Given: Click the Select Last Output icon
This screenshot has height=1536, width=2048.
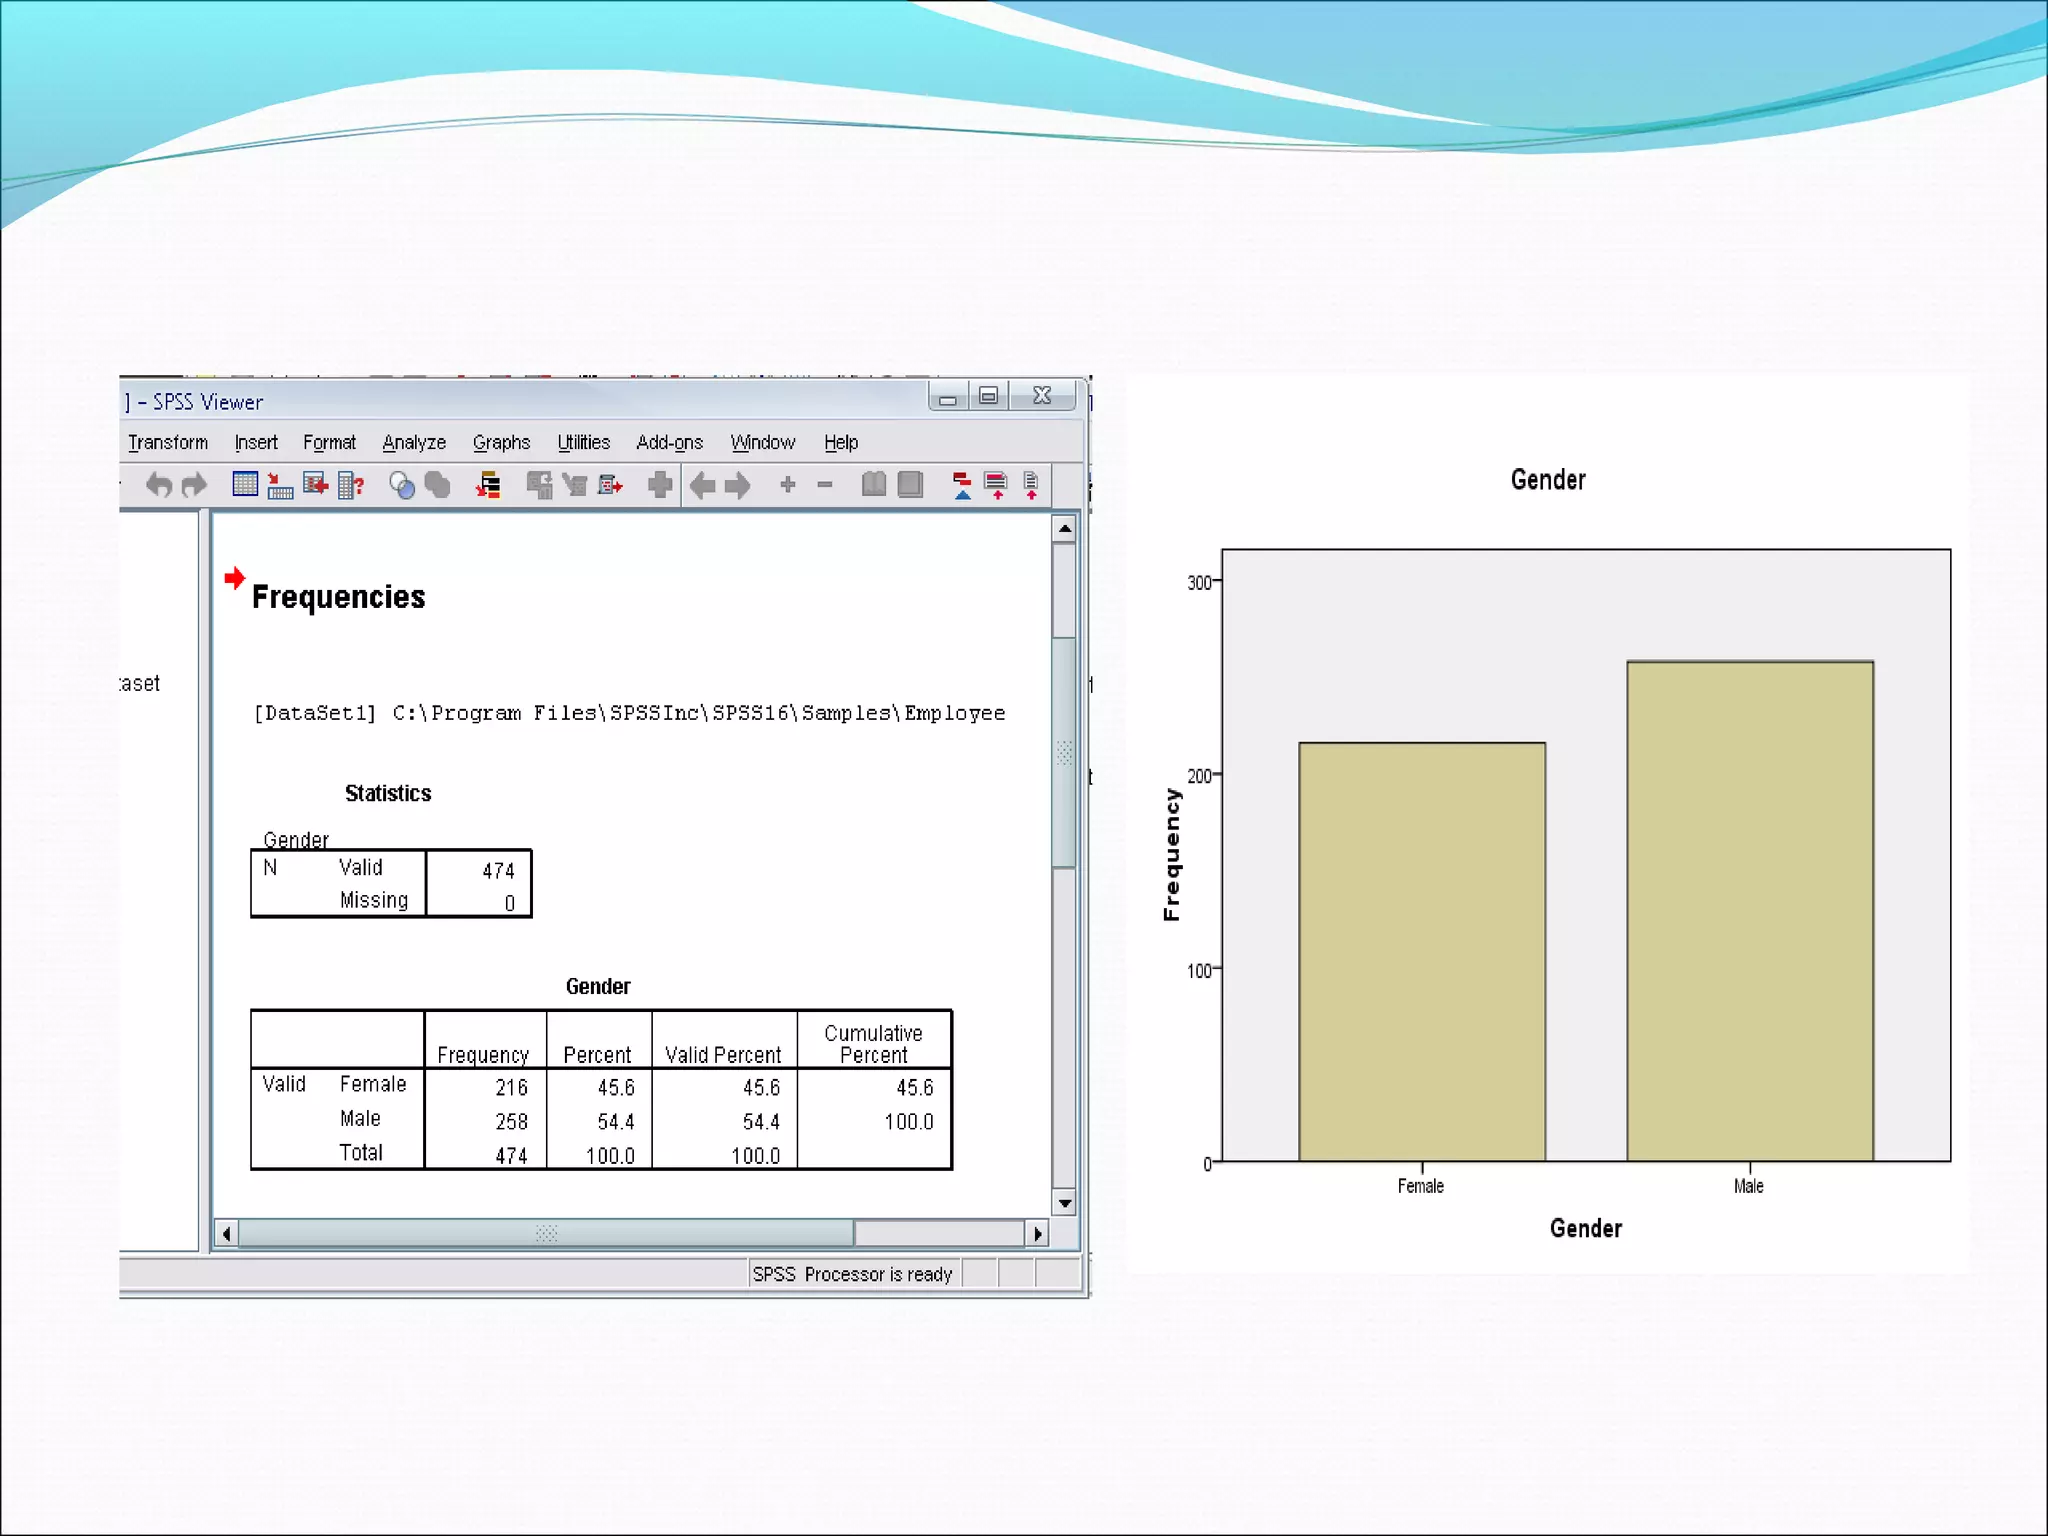Looking at the screenshot, I should click(488, 486).
